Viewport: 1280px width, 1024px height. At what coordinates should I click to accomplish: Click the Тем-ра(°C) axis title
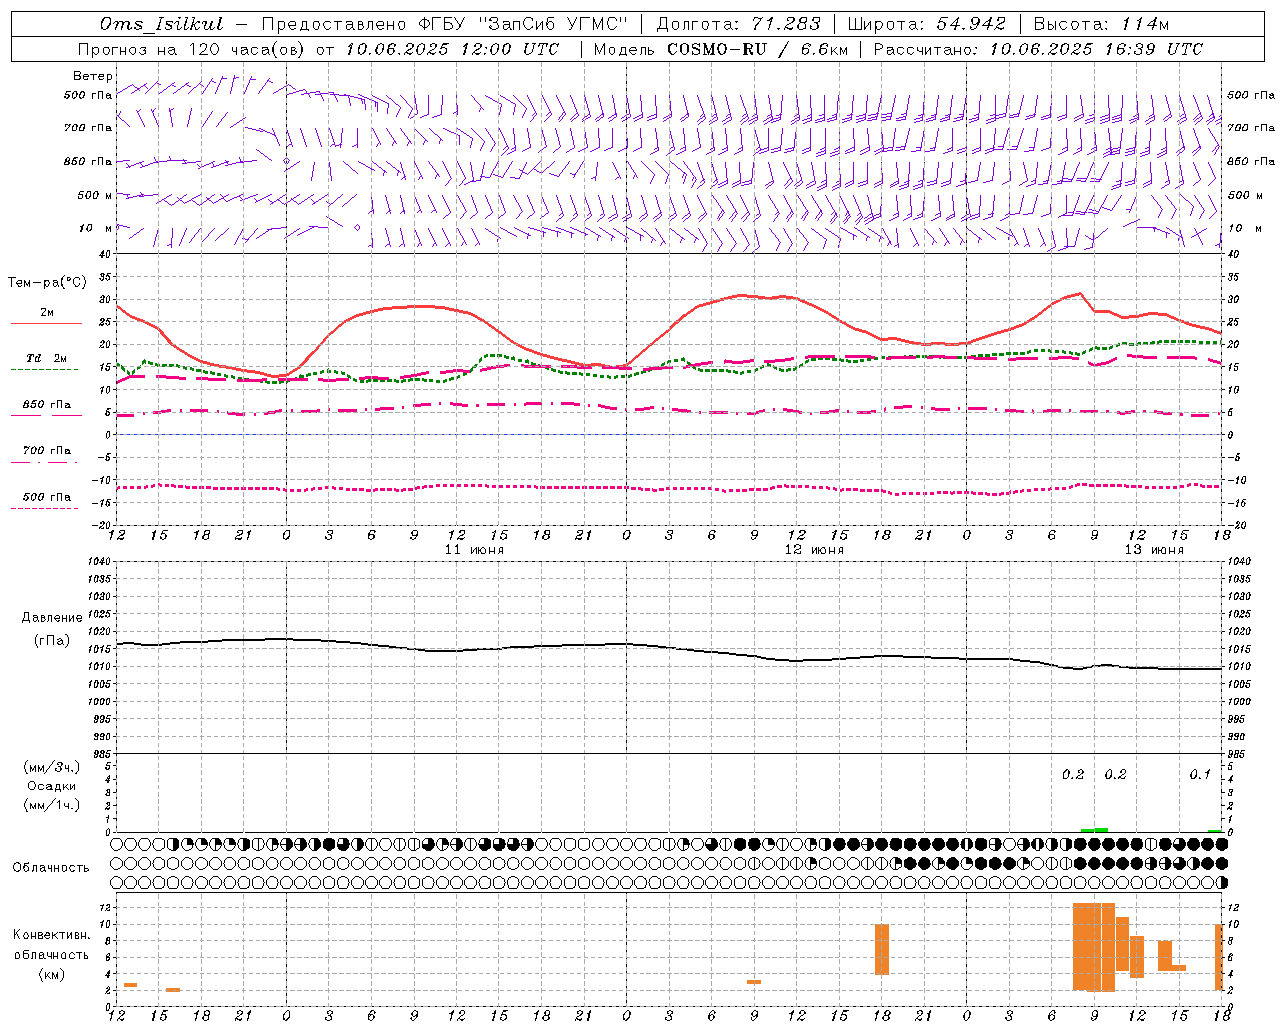(47, 282)
